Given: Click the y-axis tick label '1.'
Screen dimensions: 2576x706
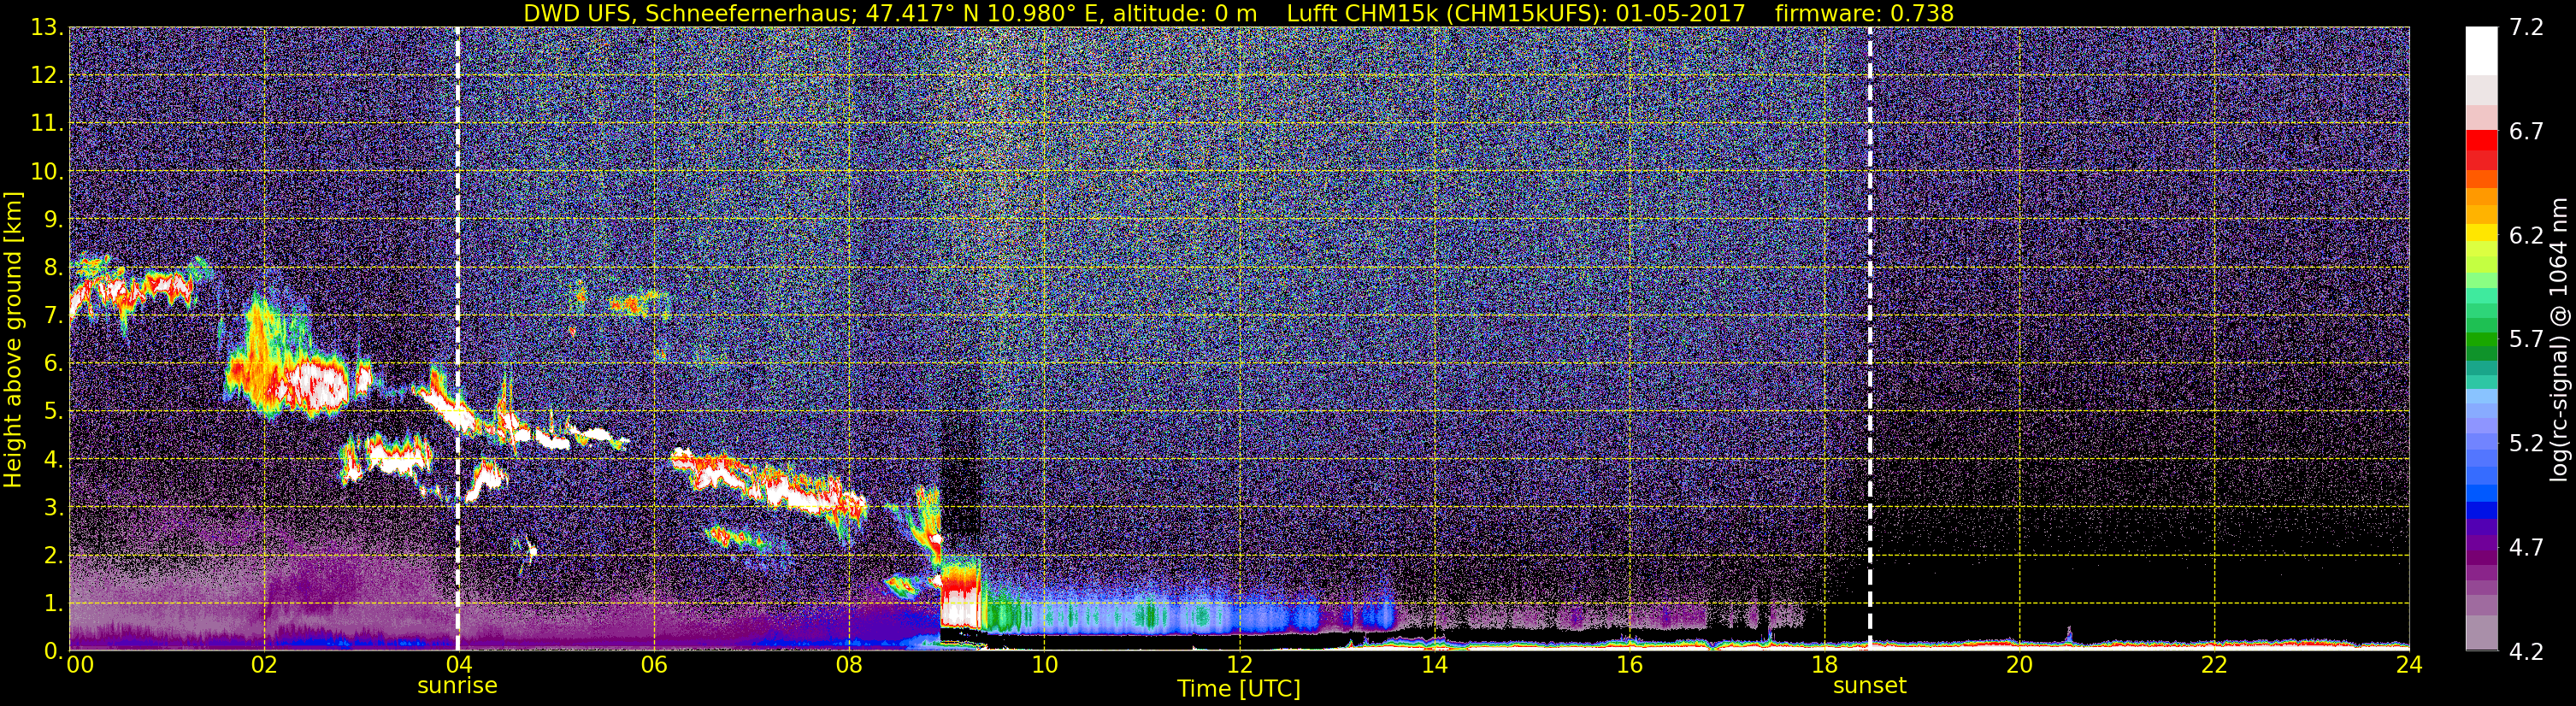Looking at the screenshot, I should 53,604.
